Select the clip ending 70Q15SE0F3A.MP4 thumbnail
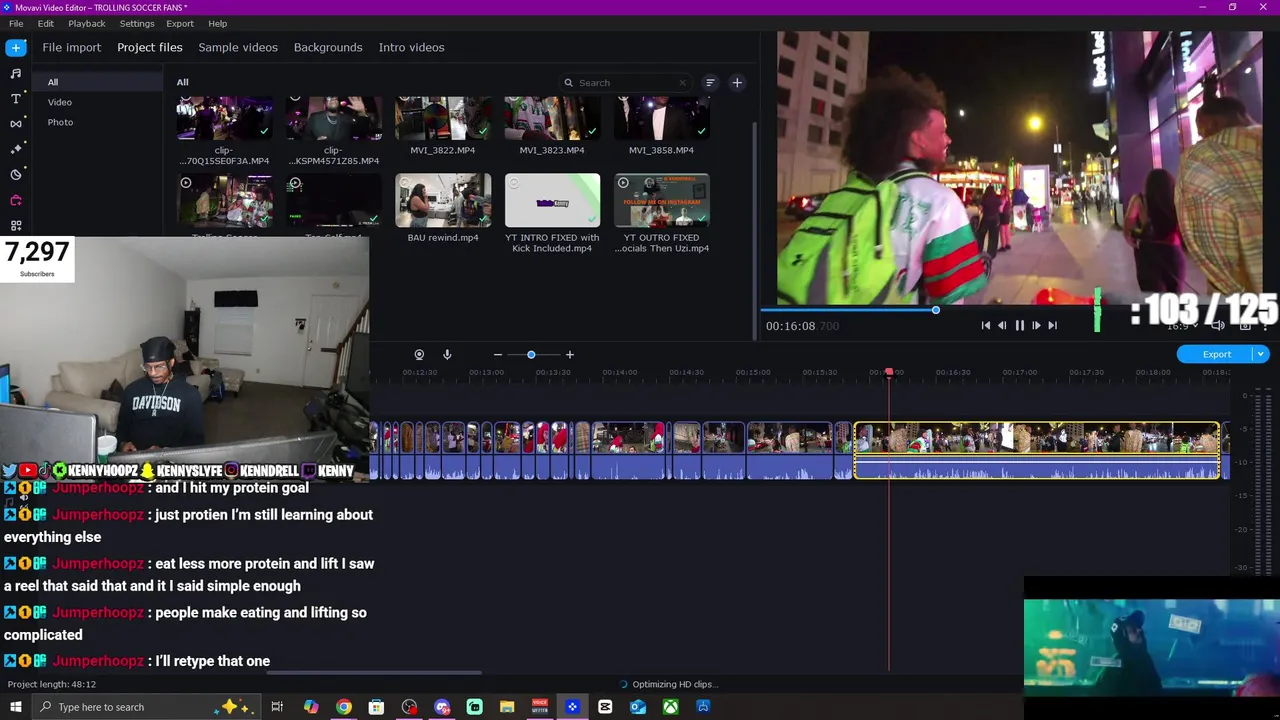1280x720 pixels. [224, 119]
